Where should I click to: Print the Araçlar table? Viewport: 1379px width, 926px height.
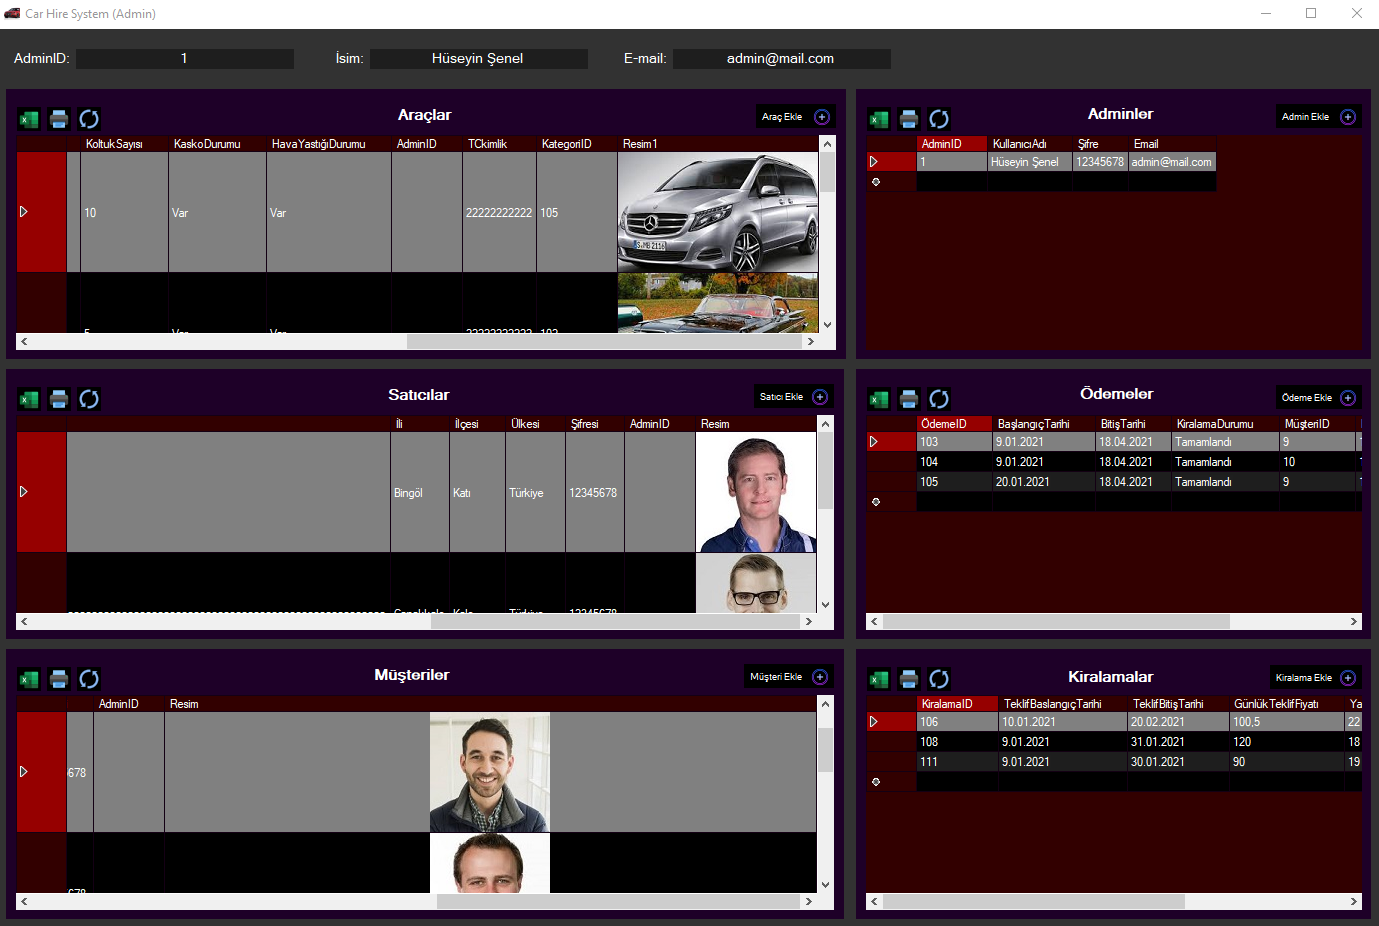(59, 119)
